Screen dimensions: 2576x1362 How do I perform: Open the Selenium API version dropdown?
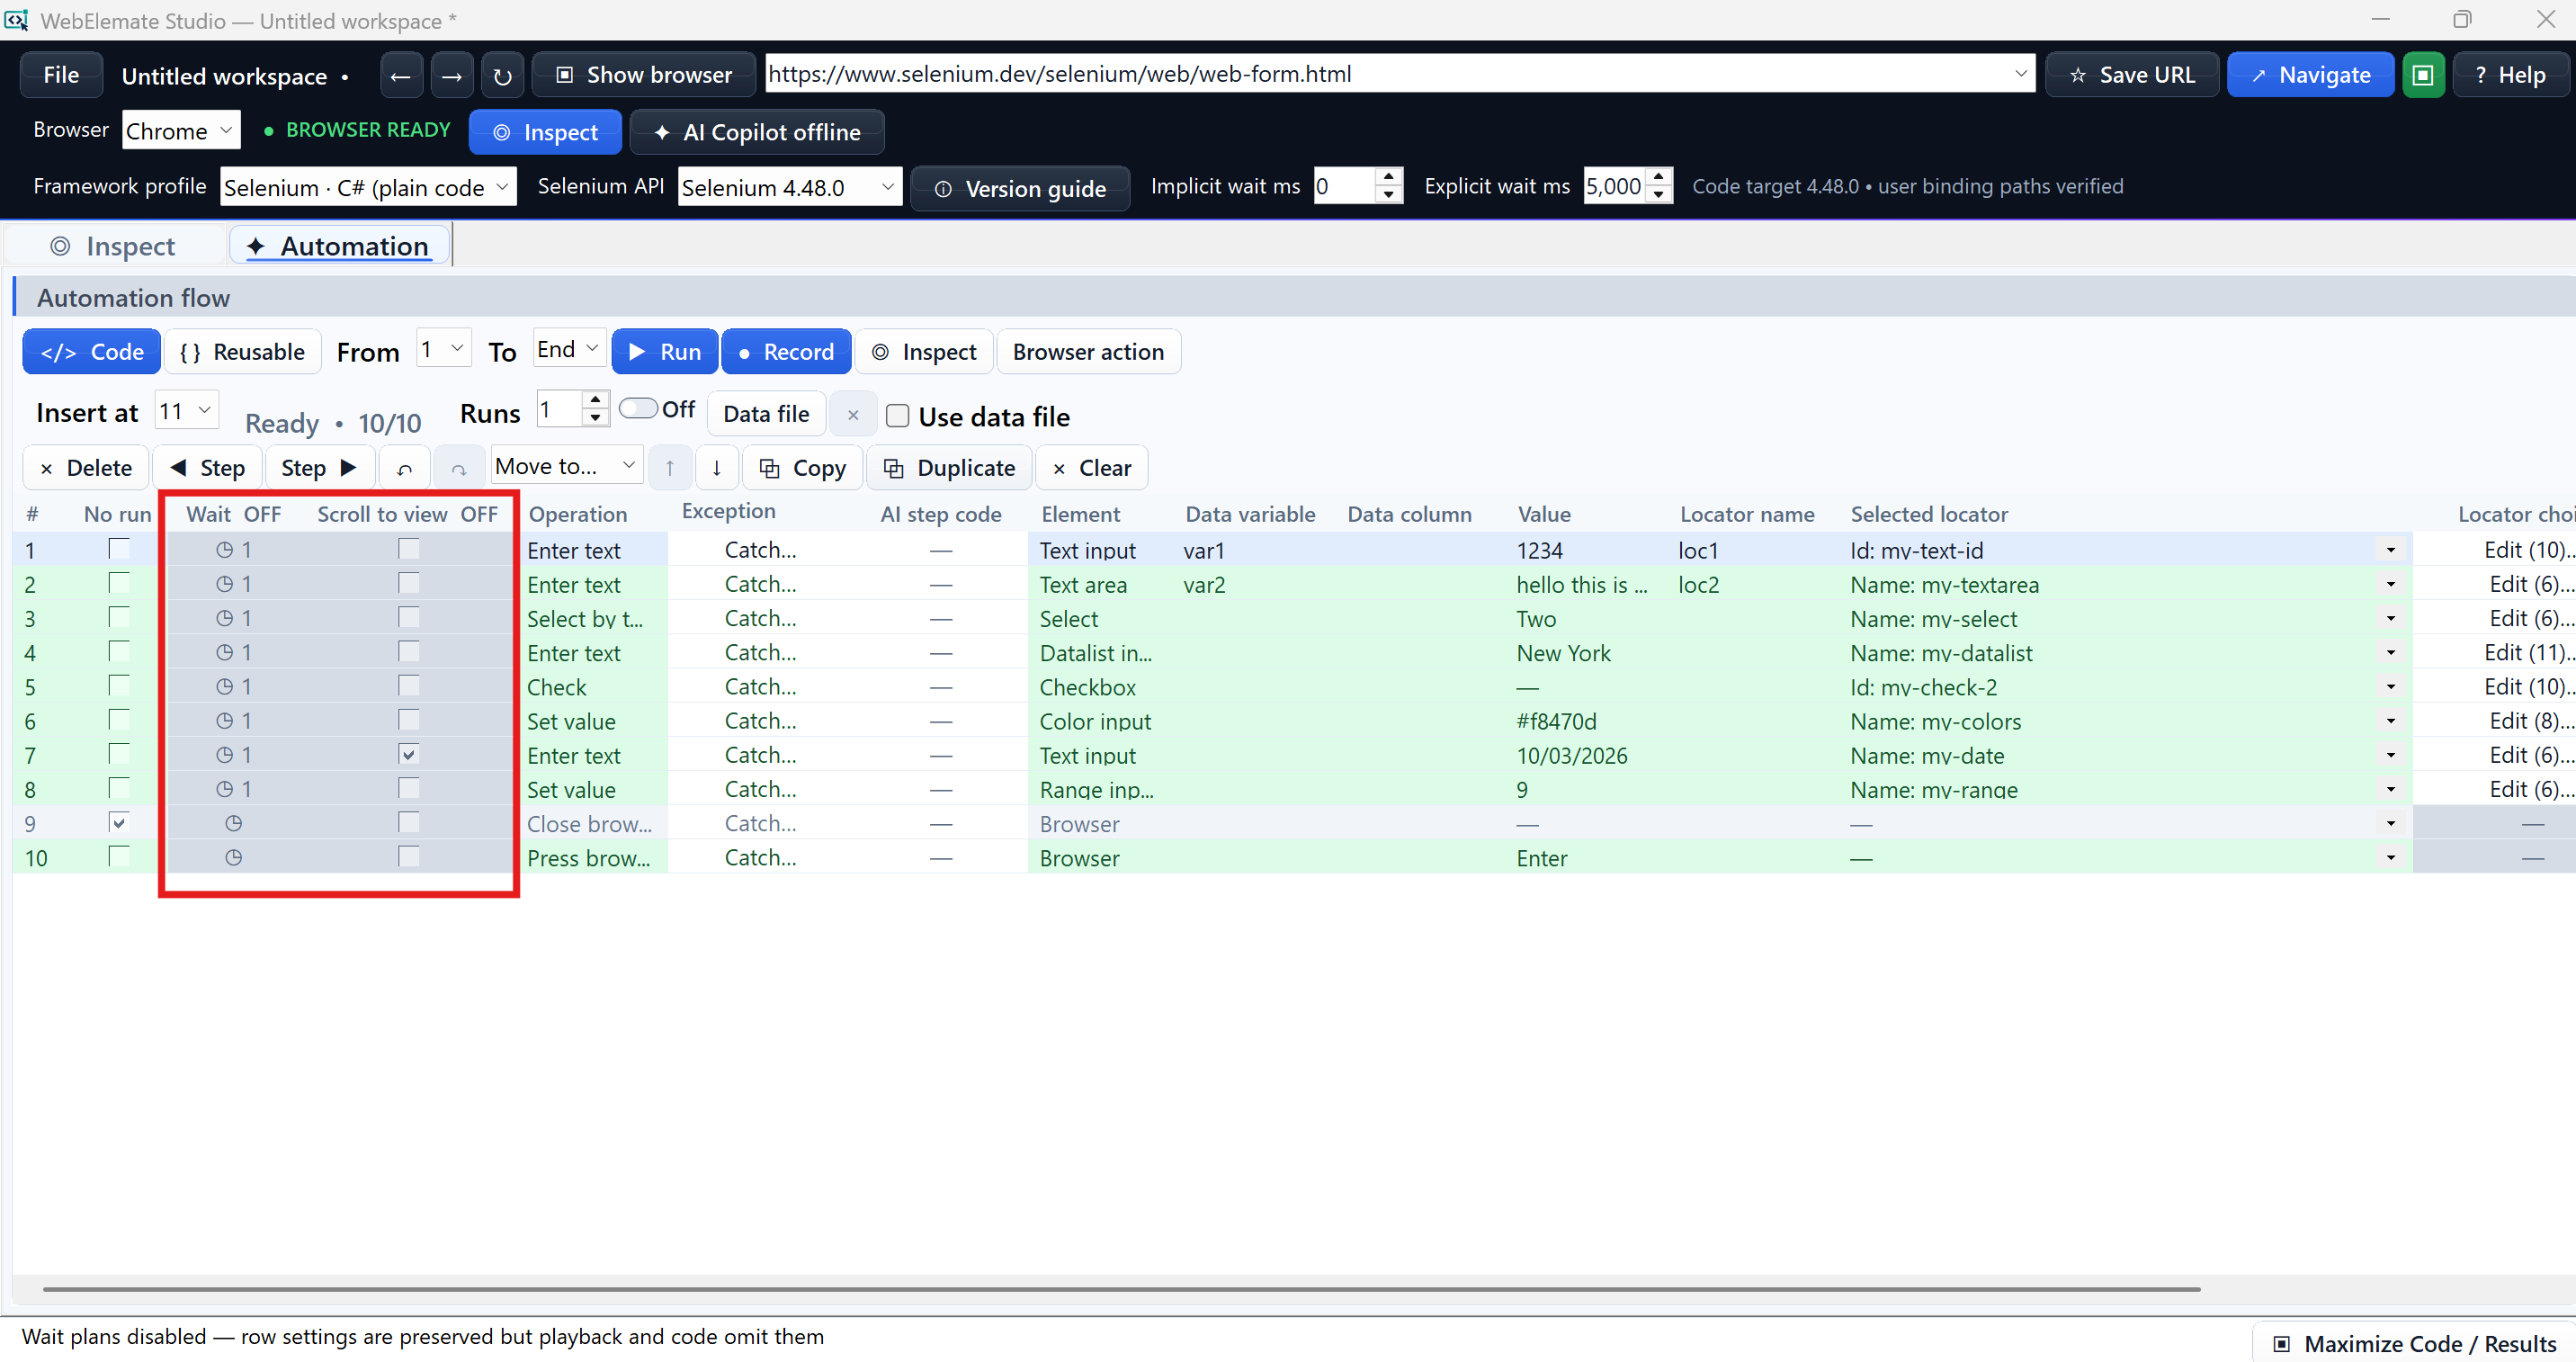(789, 188)
